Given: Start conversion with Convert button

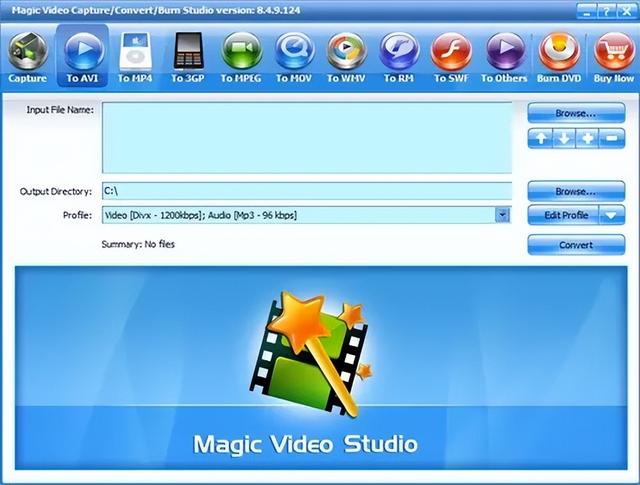Looking at the screenshot, I should 576,245.
